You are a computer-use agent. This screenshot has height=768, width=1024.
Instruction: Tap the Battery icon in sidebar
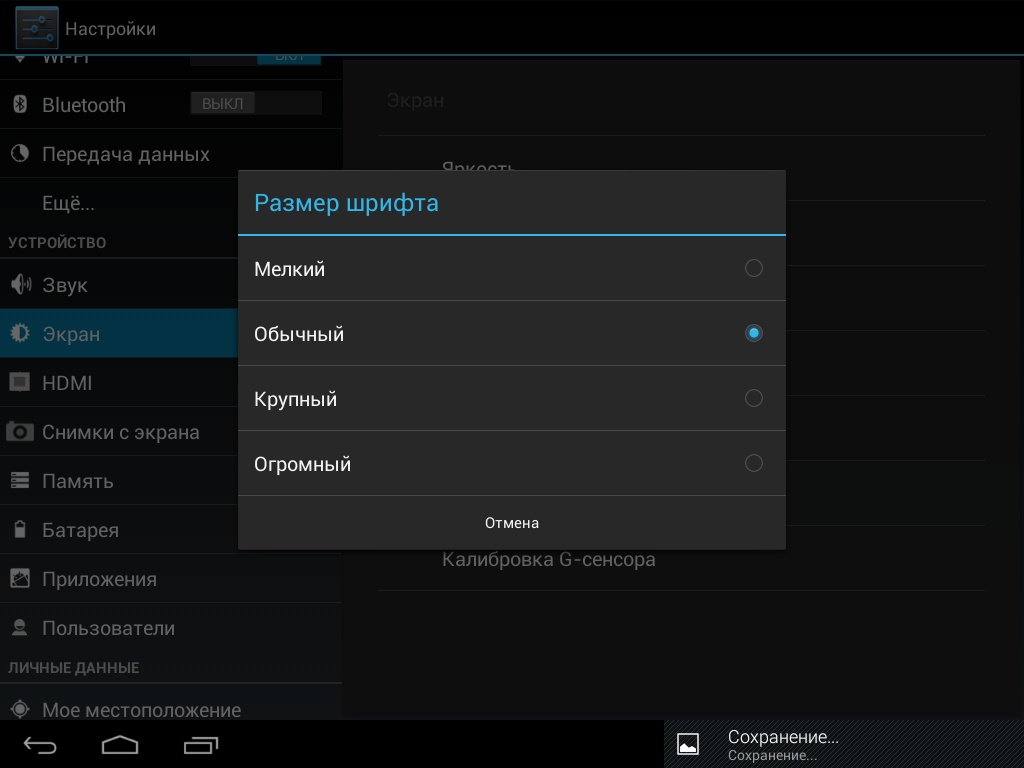pyautogui.click(x=20, y=530)
